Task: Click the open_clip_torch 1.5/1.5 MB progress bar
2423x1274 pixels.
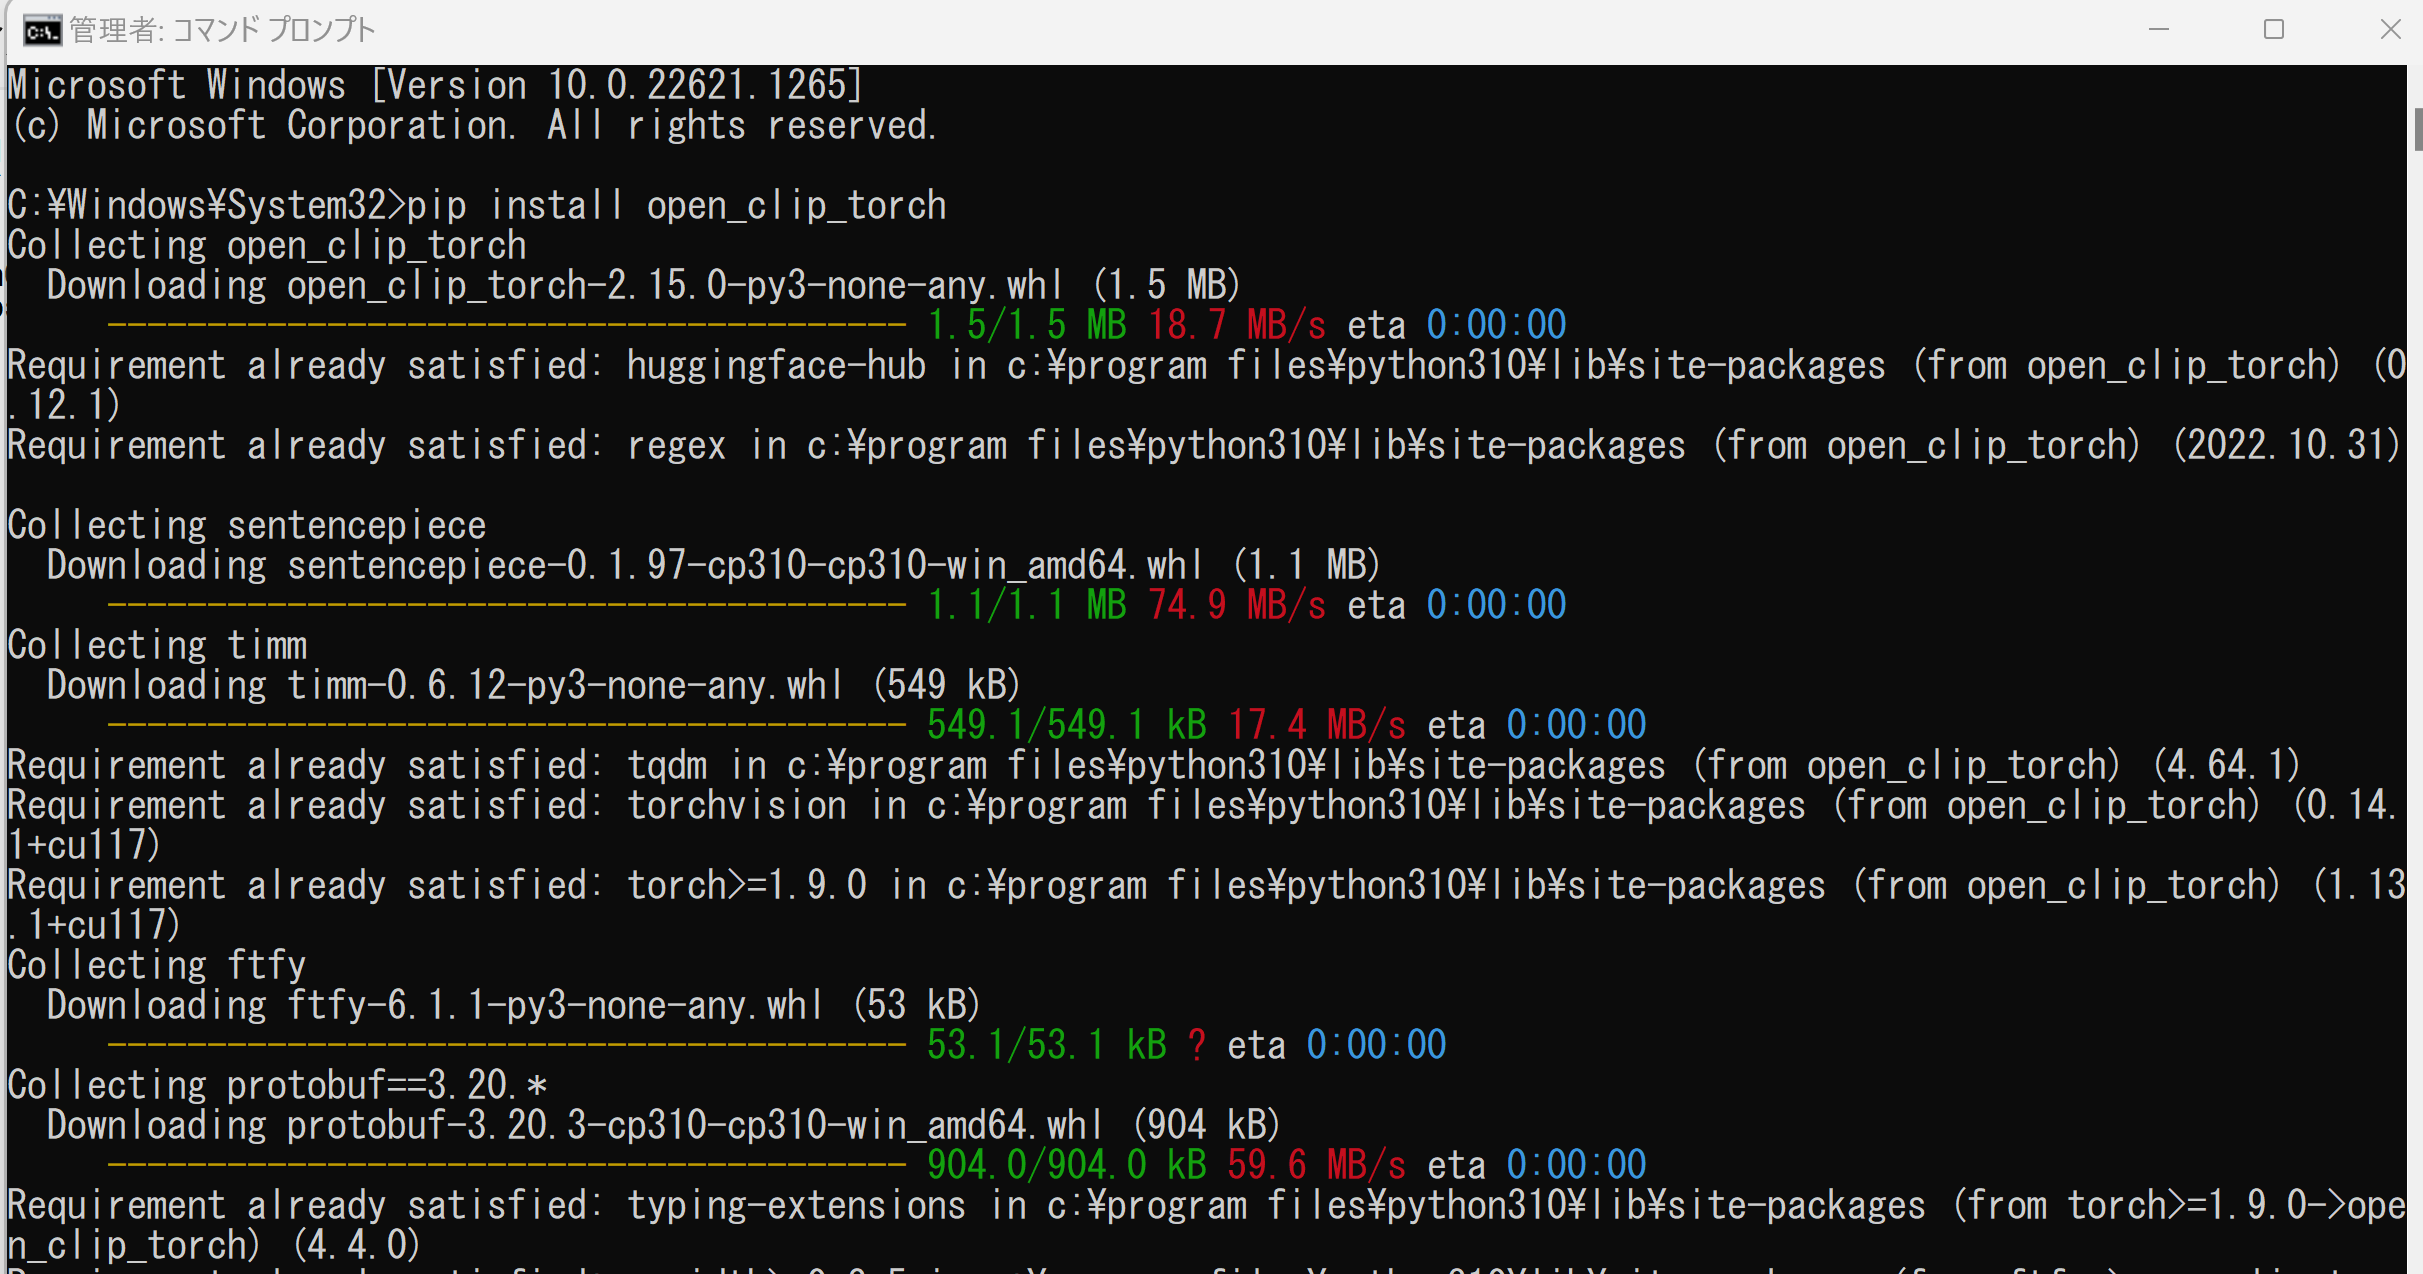Action: click(506, 326)
